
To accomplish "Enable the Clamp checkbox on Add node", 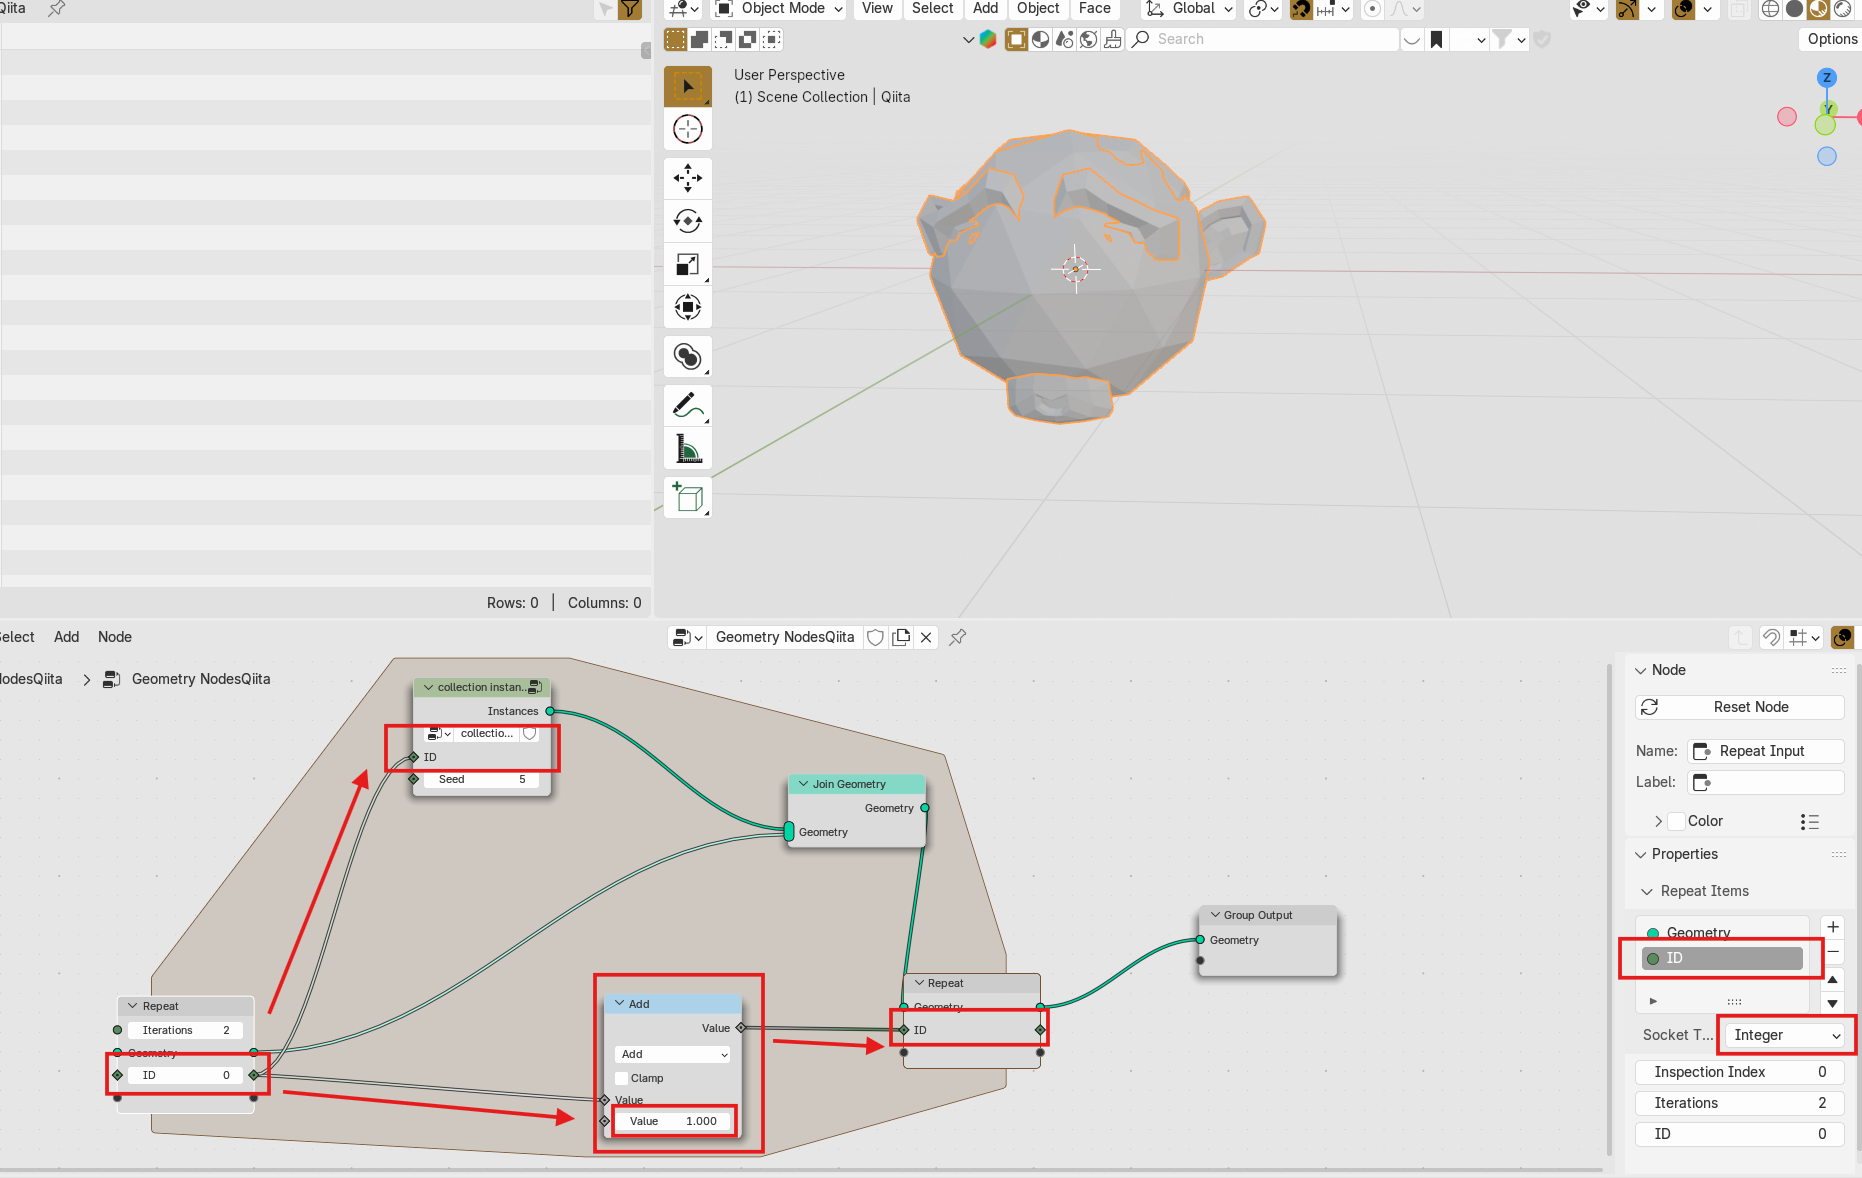I will click(622, 1078).
